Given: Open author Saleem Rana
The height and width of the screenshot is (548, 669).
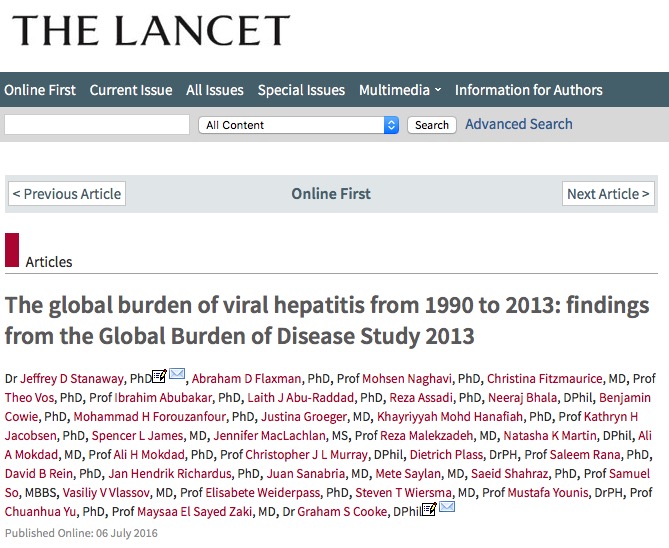Looking at the screenshot, I should point(585,455).
